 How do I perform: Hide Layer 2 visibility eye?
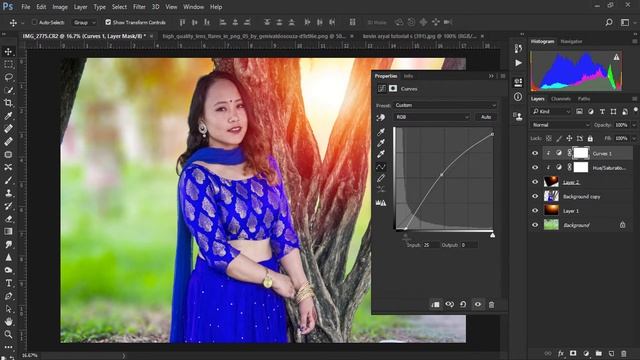pyautogui.click(x=535, y=182)
